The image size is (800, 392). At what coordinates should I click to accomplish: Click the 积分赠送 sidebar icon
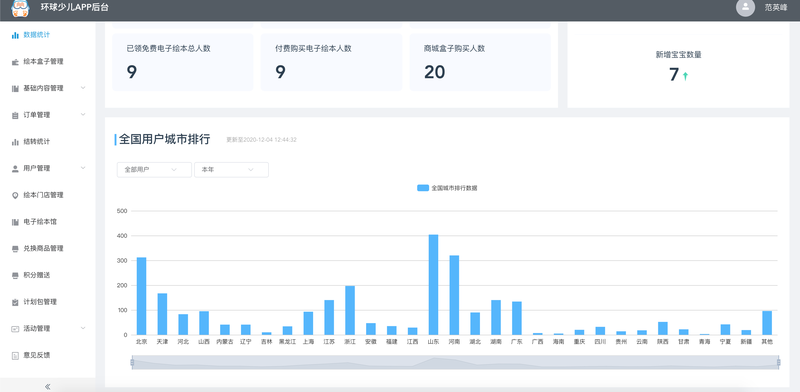[x=15, y=275]
